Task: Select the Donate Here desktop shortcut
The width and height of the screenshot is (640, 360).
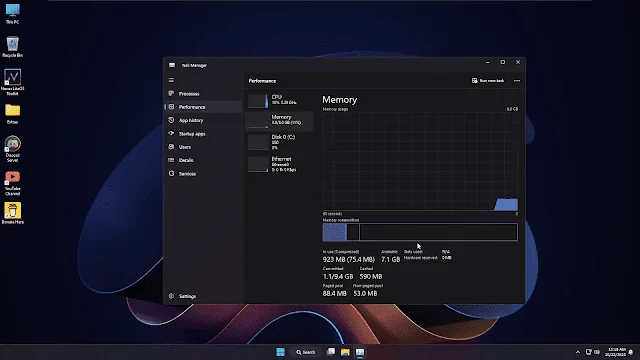Action: 12,213
